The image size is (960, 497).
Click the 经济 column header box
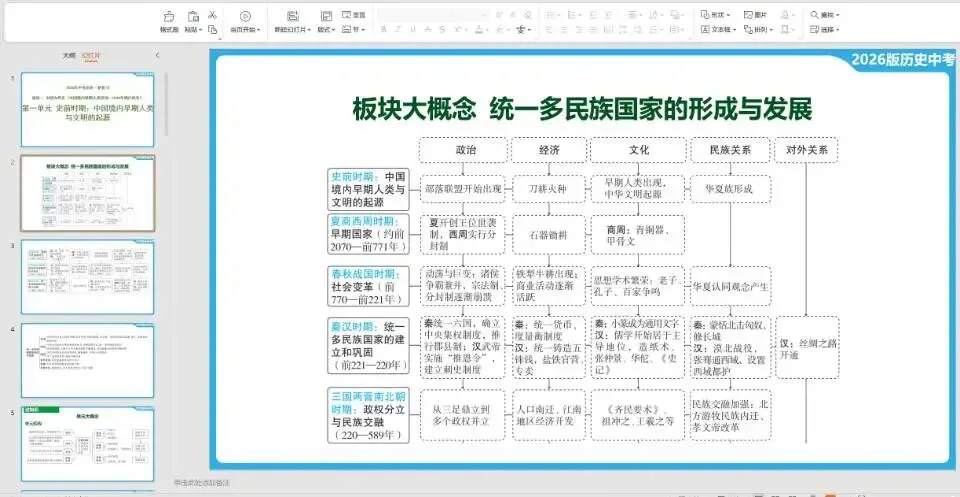pos(548,150)
